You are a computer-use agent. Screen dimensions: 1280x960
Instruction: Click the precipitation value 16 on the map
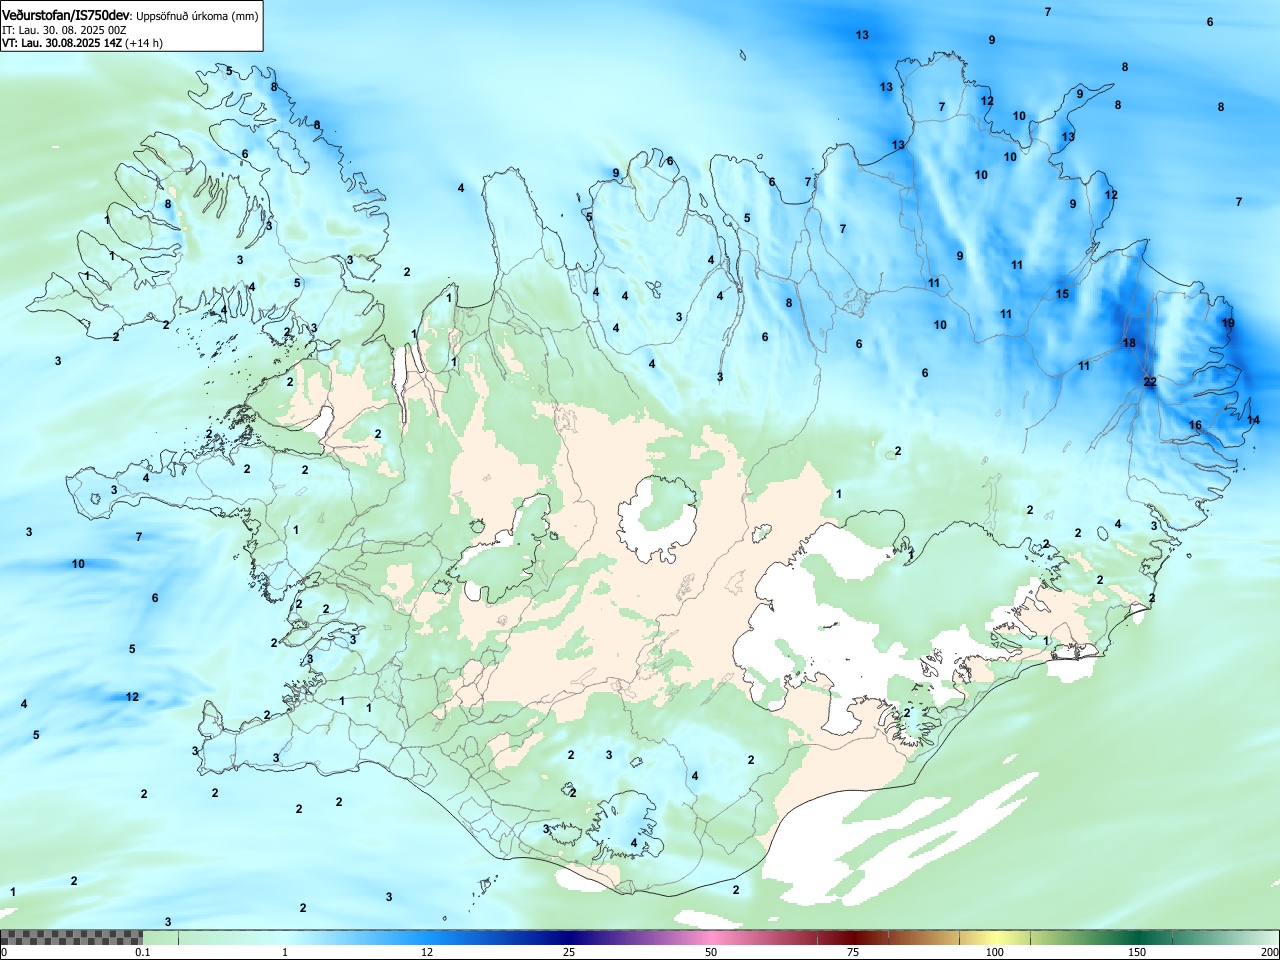(1195, 425)
